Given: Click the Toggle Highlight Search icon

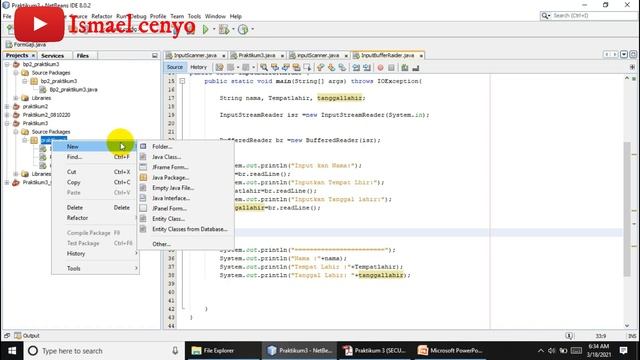Looking at the screenshot, I should click(x=296, y=67).
